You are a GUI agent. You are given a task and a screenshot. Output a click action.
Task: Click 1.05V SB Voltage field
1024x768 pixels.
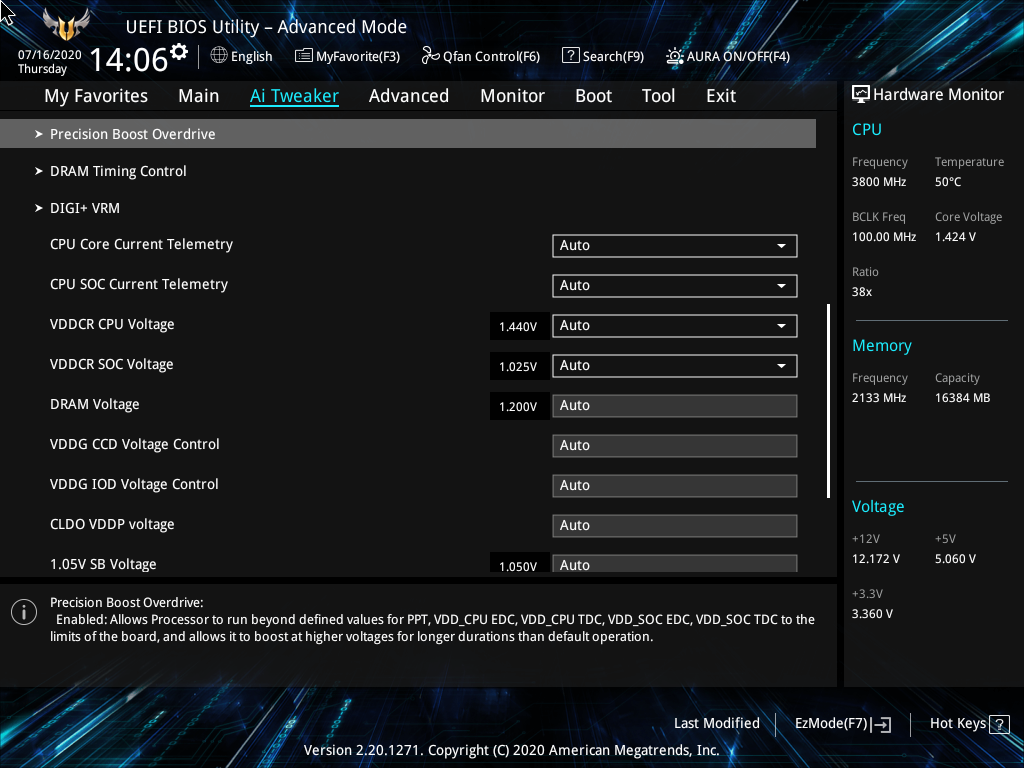(x=675, y=564)
